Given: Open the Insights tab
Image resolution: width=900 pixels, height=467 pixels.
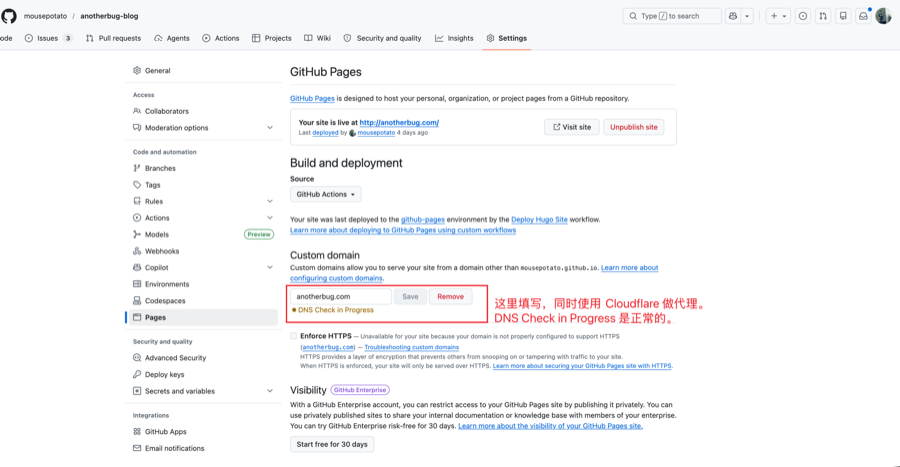Looking at the screenshot, I should (x=454, y=38).
